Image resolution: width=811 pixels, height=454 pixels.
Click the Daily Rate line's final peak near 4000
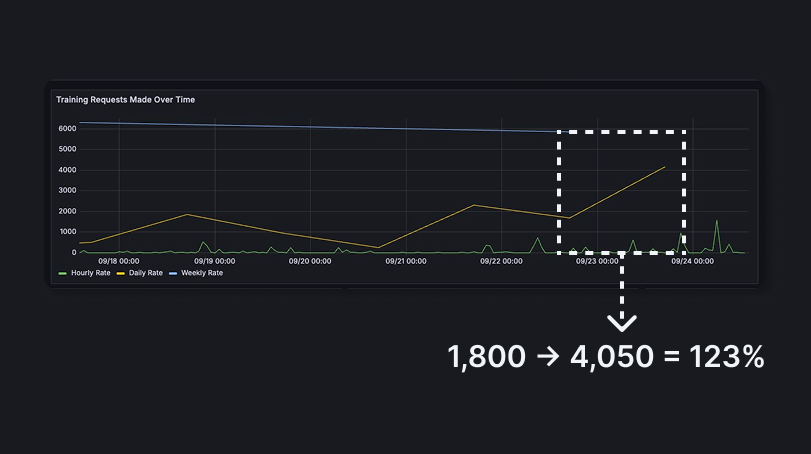[x=665, y=167]
